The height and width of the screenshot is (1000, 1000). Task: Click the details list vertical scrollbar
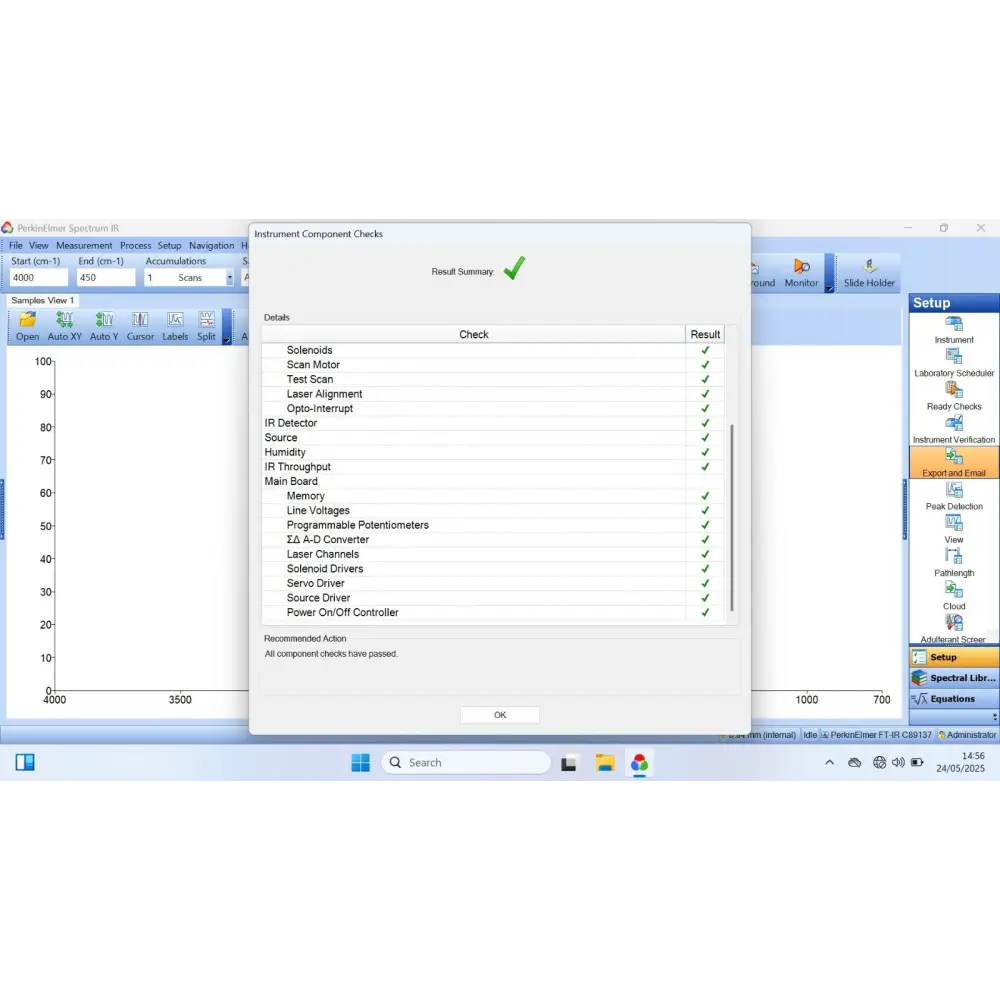coord(732,517)
